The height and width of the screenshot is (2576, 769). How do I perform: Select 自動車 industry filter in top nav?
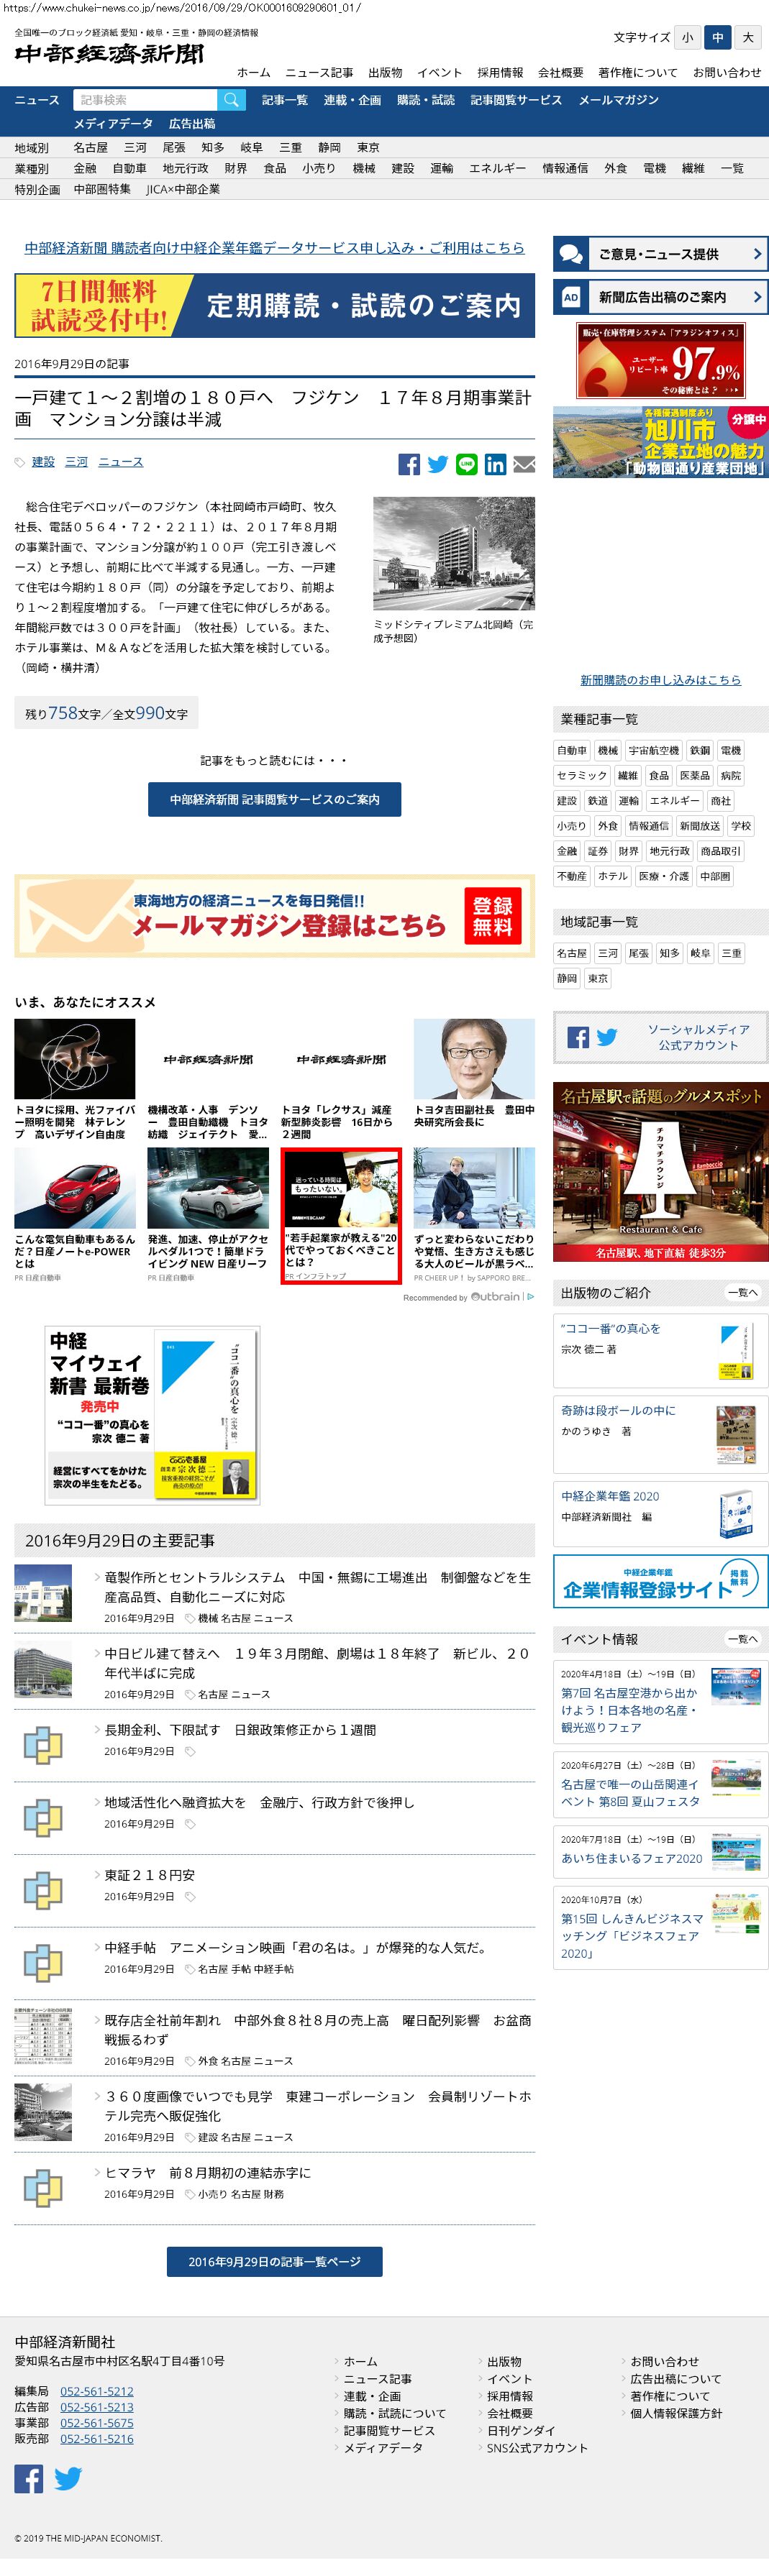(129, 168)
